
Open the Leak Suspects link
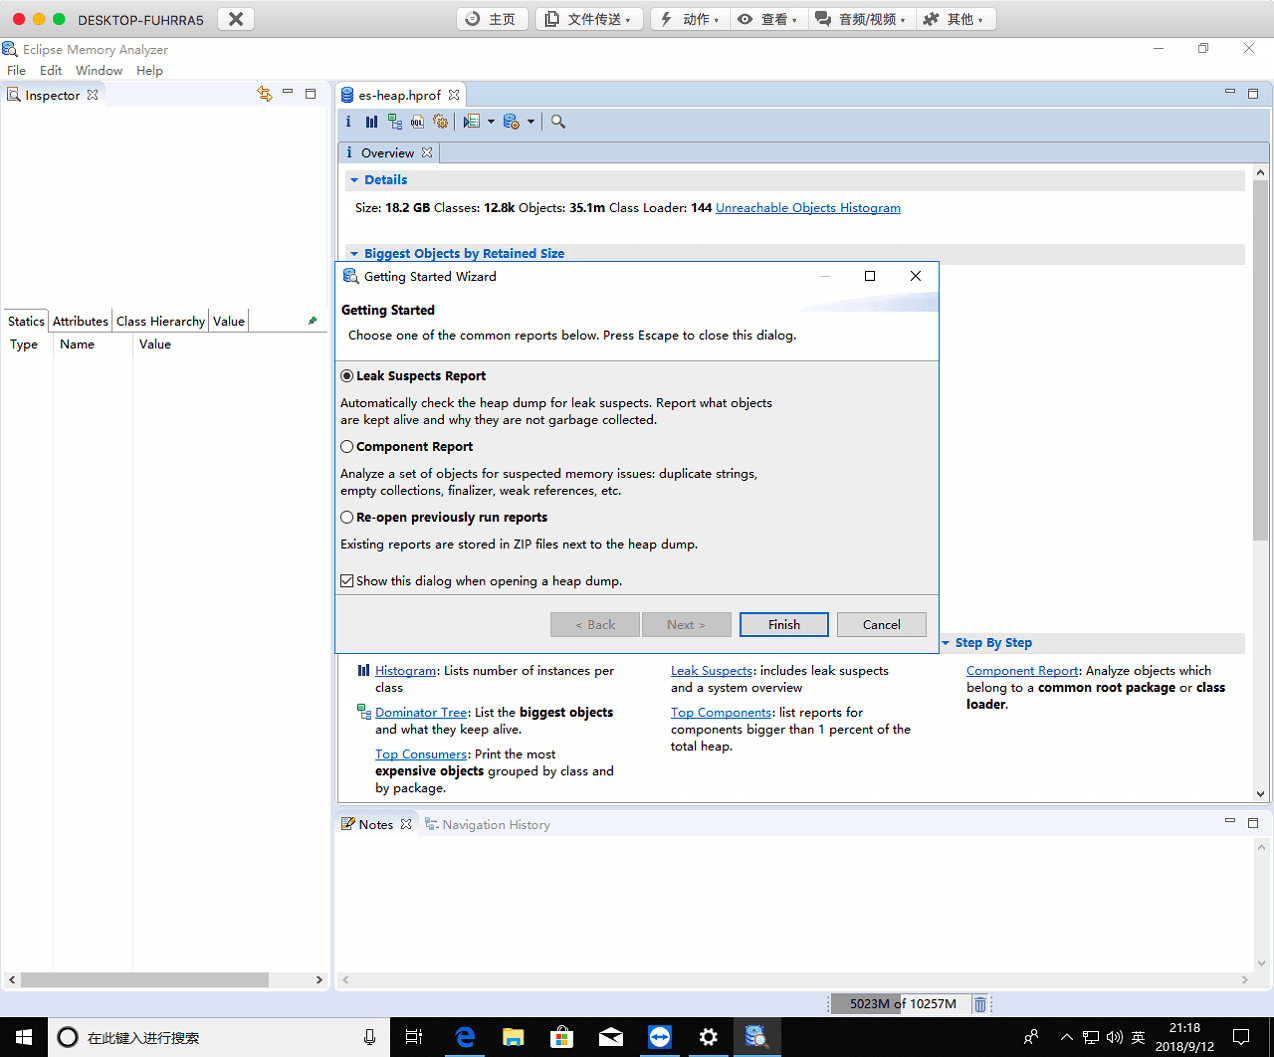click(712, 671)
